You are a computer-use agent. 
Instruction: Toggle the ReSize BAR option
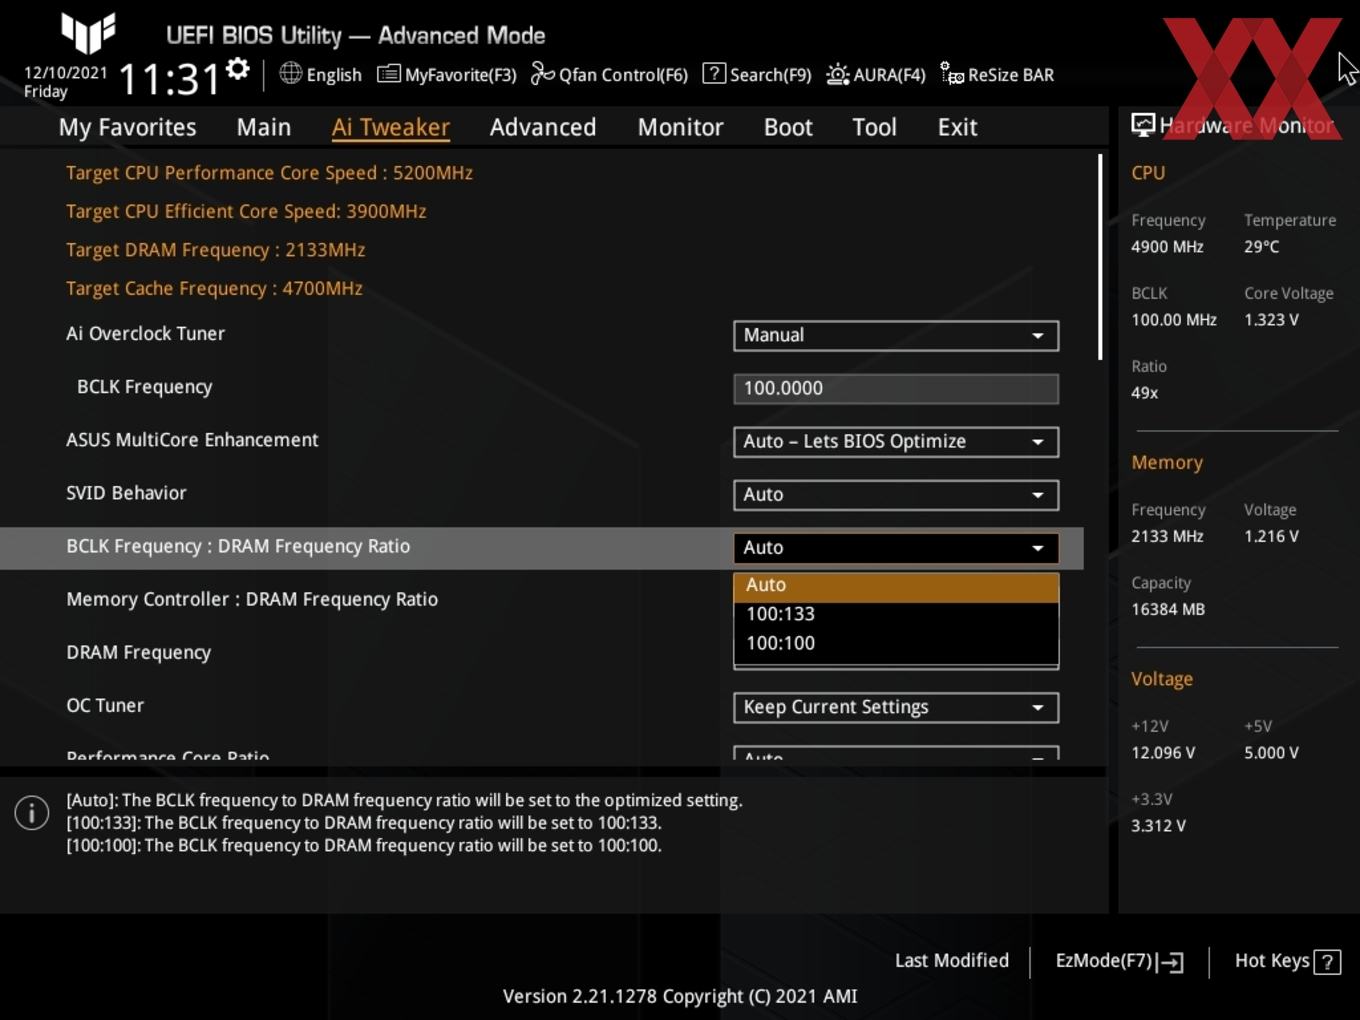(997, 74)
